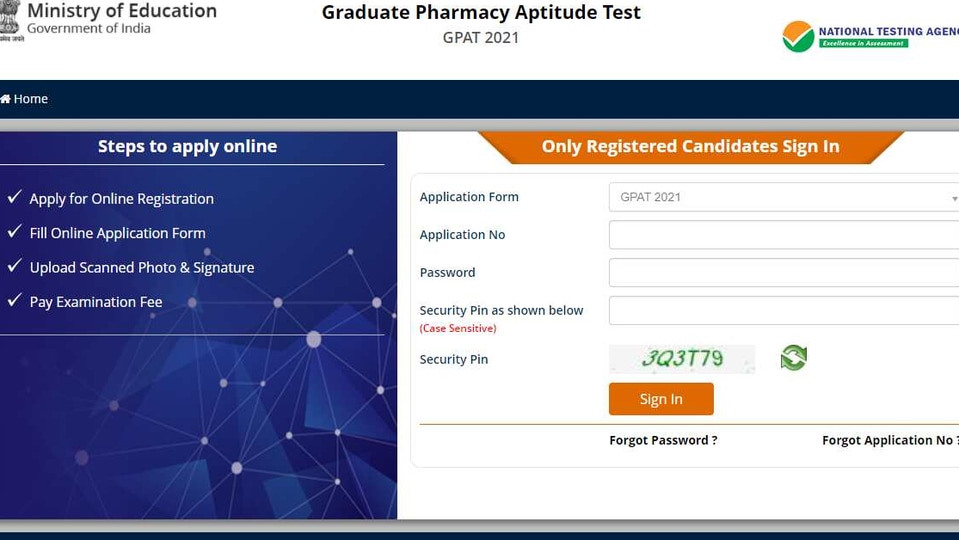
Task: Click the refresh security pin icon
Action: (794, 358)
